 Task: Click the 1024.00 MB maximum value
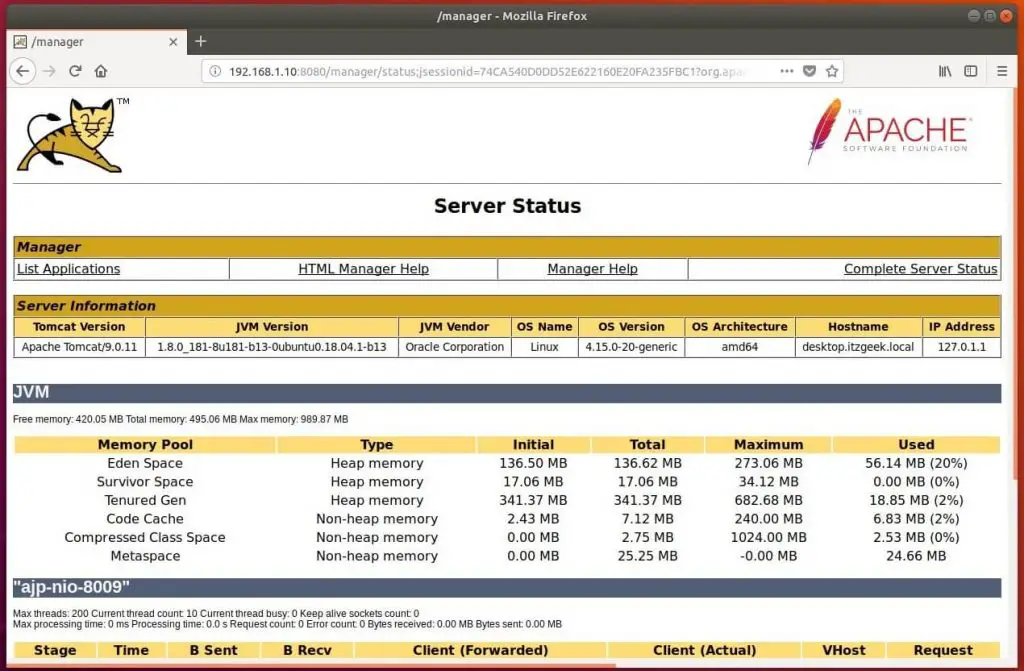pos(768,537)
